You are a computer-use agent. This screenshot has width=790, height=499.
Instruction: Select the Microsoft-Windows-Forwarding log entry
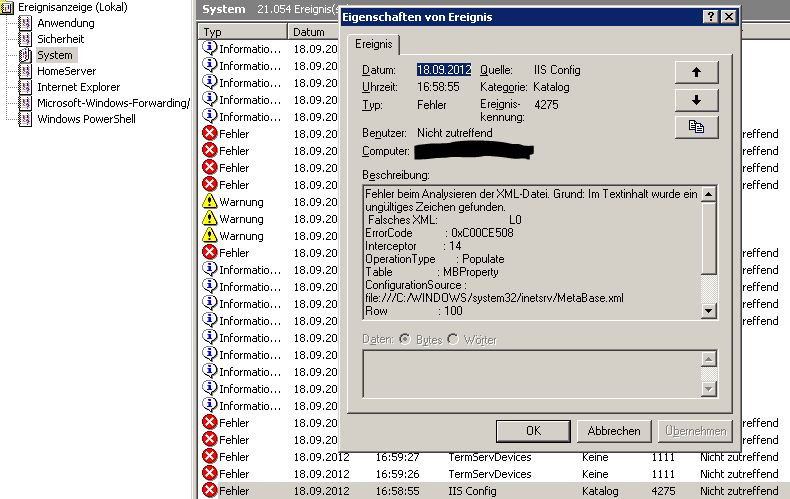[x=113, y=103]
